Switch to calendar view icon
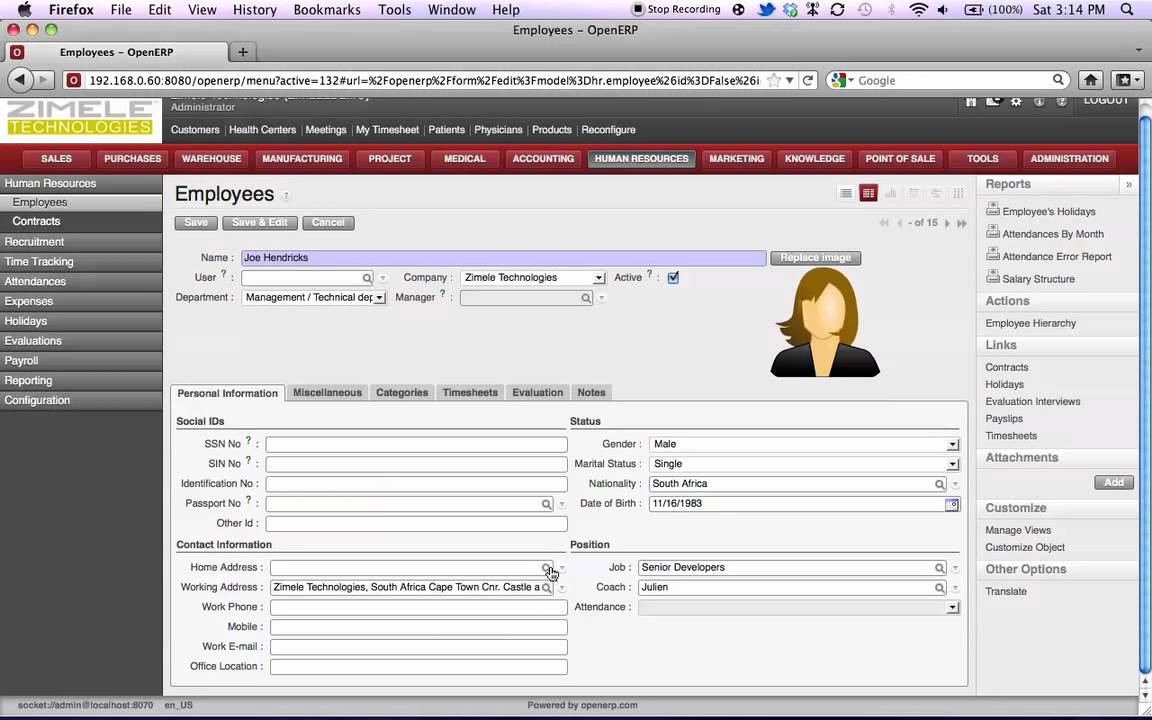 pyautogui.click(x=913, y=193)
